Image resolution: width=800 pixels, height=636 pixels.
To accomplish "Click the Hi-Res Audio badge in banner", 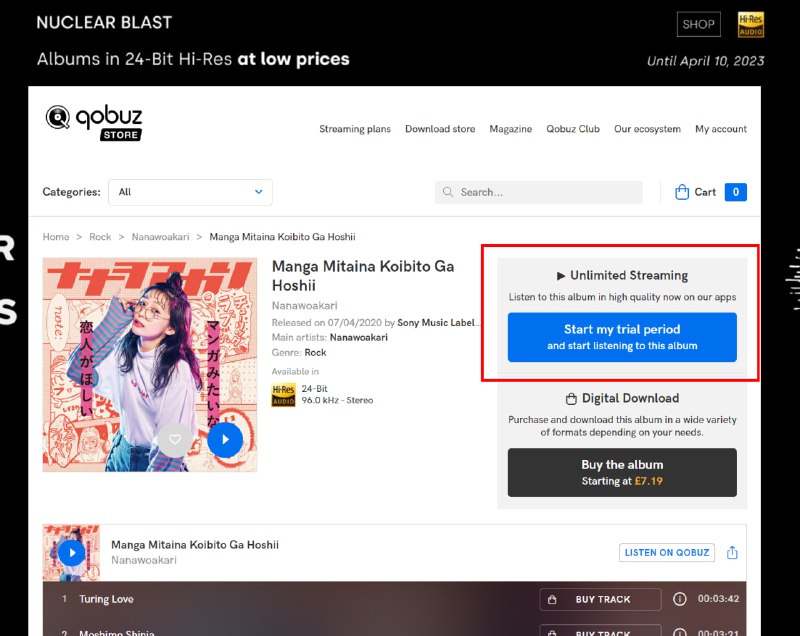I will coord(751,25).
